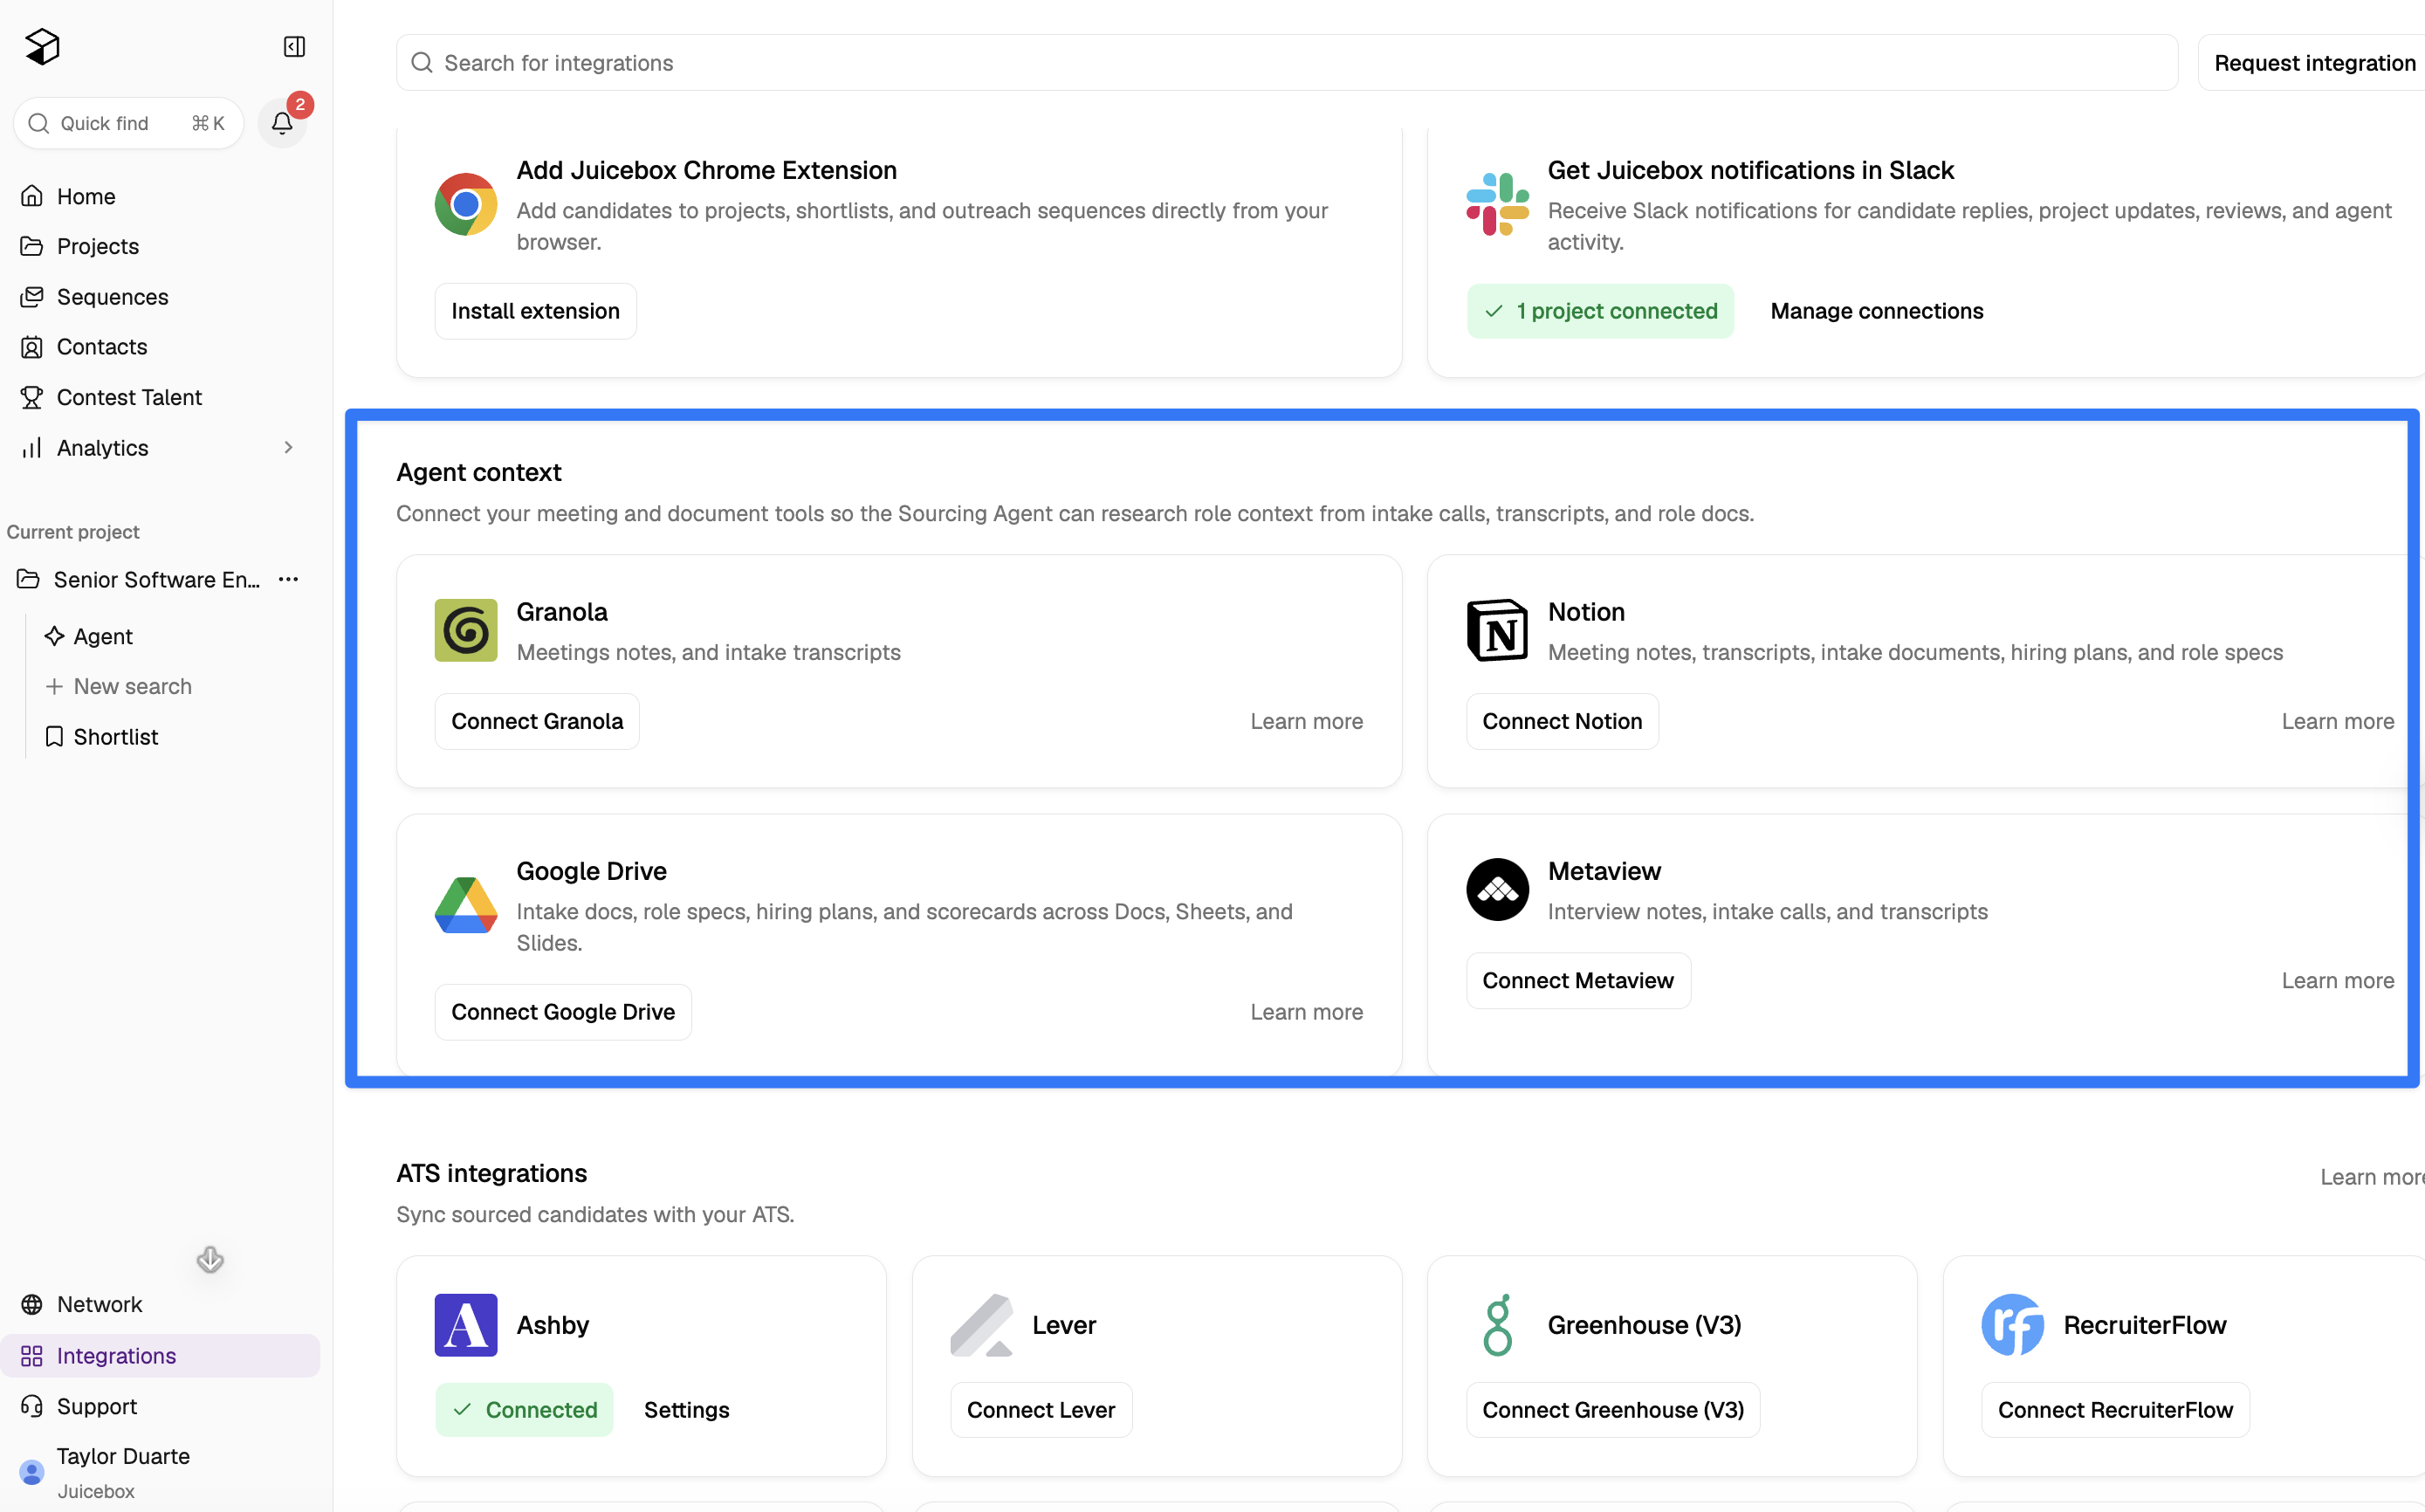Collapse the sidebar panel icon
The width and height of the screenshot is (2425, 1512).
(294, 47)
